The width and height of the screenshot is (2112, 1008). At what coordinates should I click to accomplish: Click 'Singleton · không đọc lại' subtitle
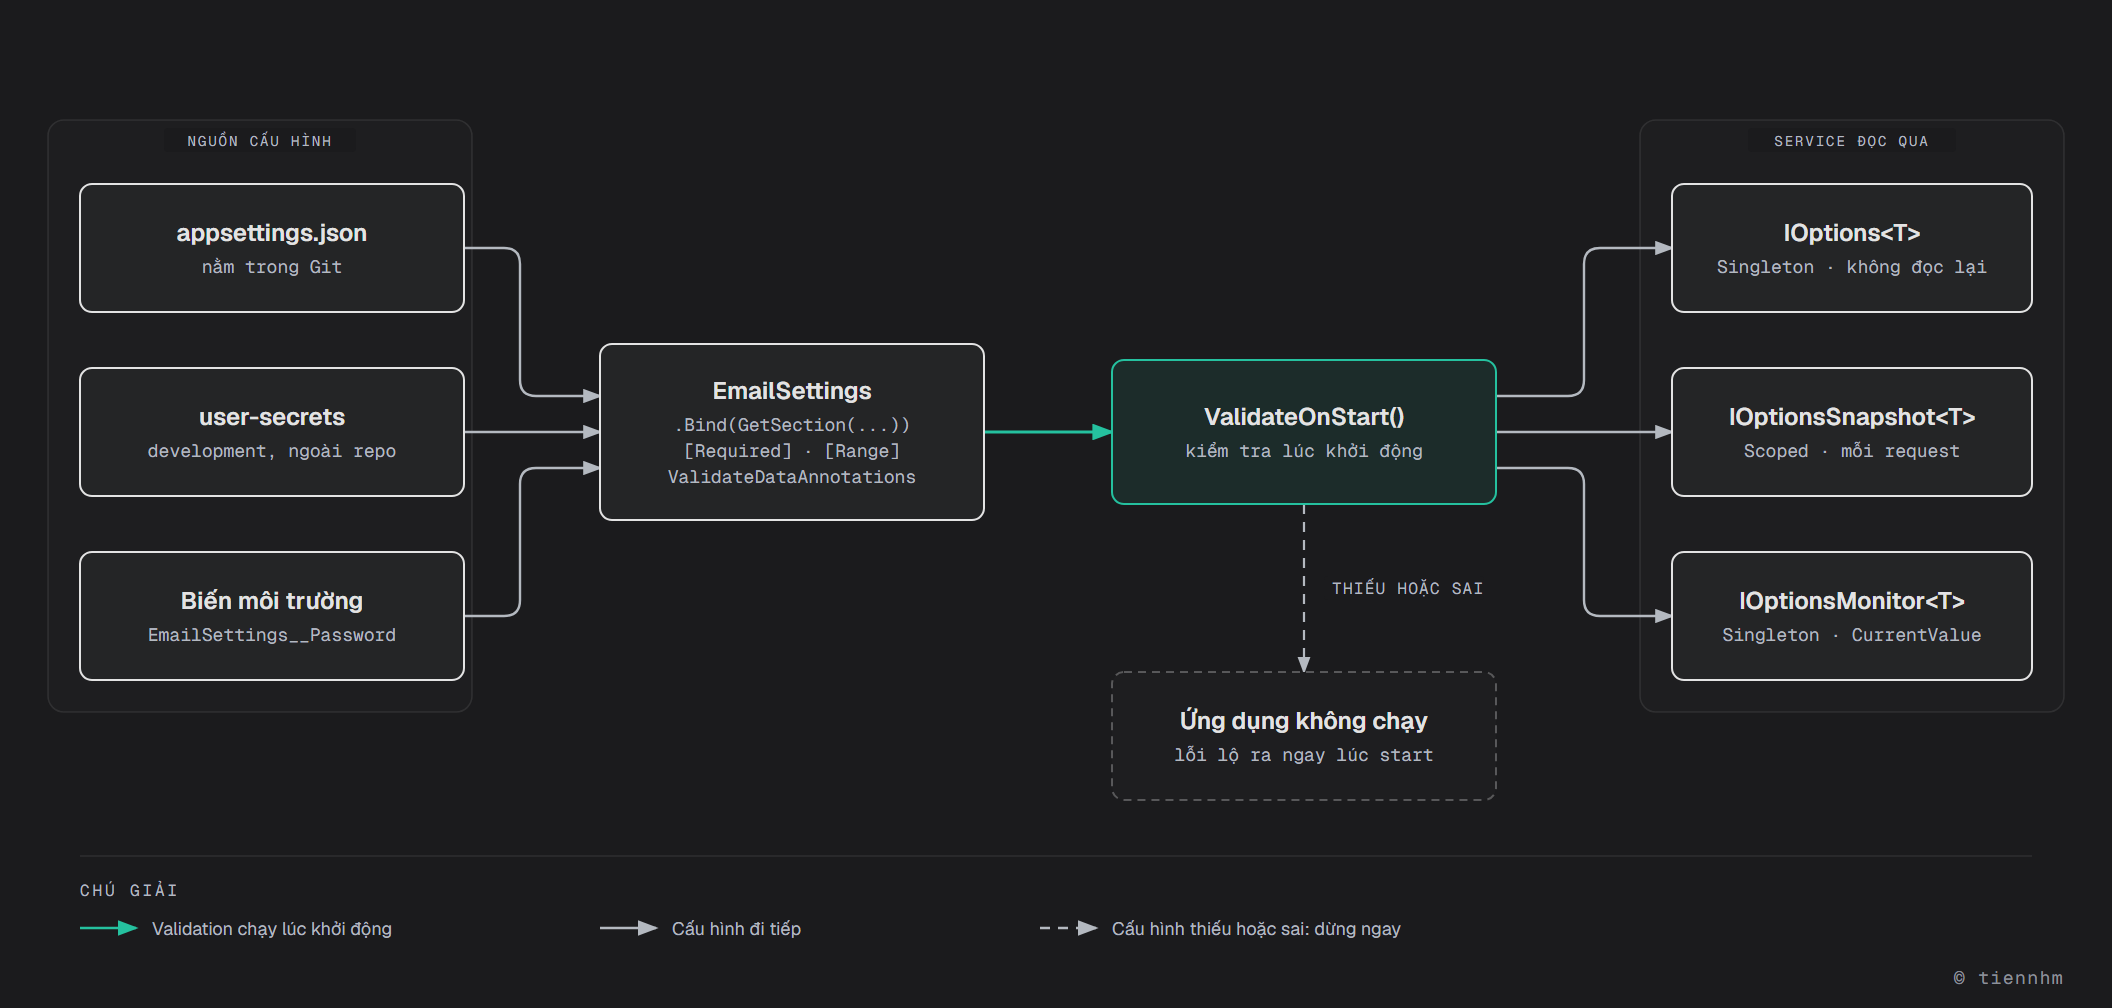pyautogui.click(x=1852, y=267)
